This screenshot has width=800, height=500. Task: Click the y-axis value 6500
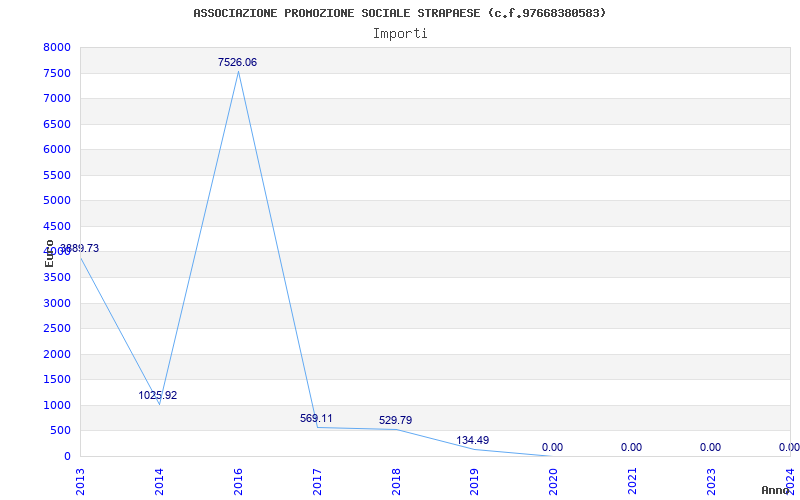pos(57,124)
